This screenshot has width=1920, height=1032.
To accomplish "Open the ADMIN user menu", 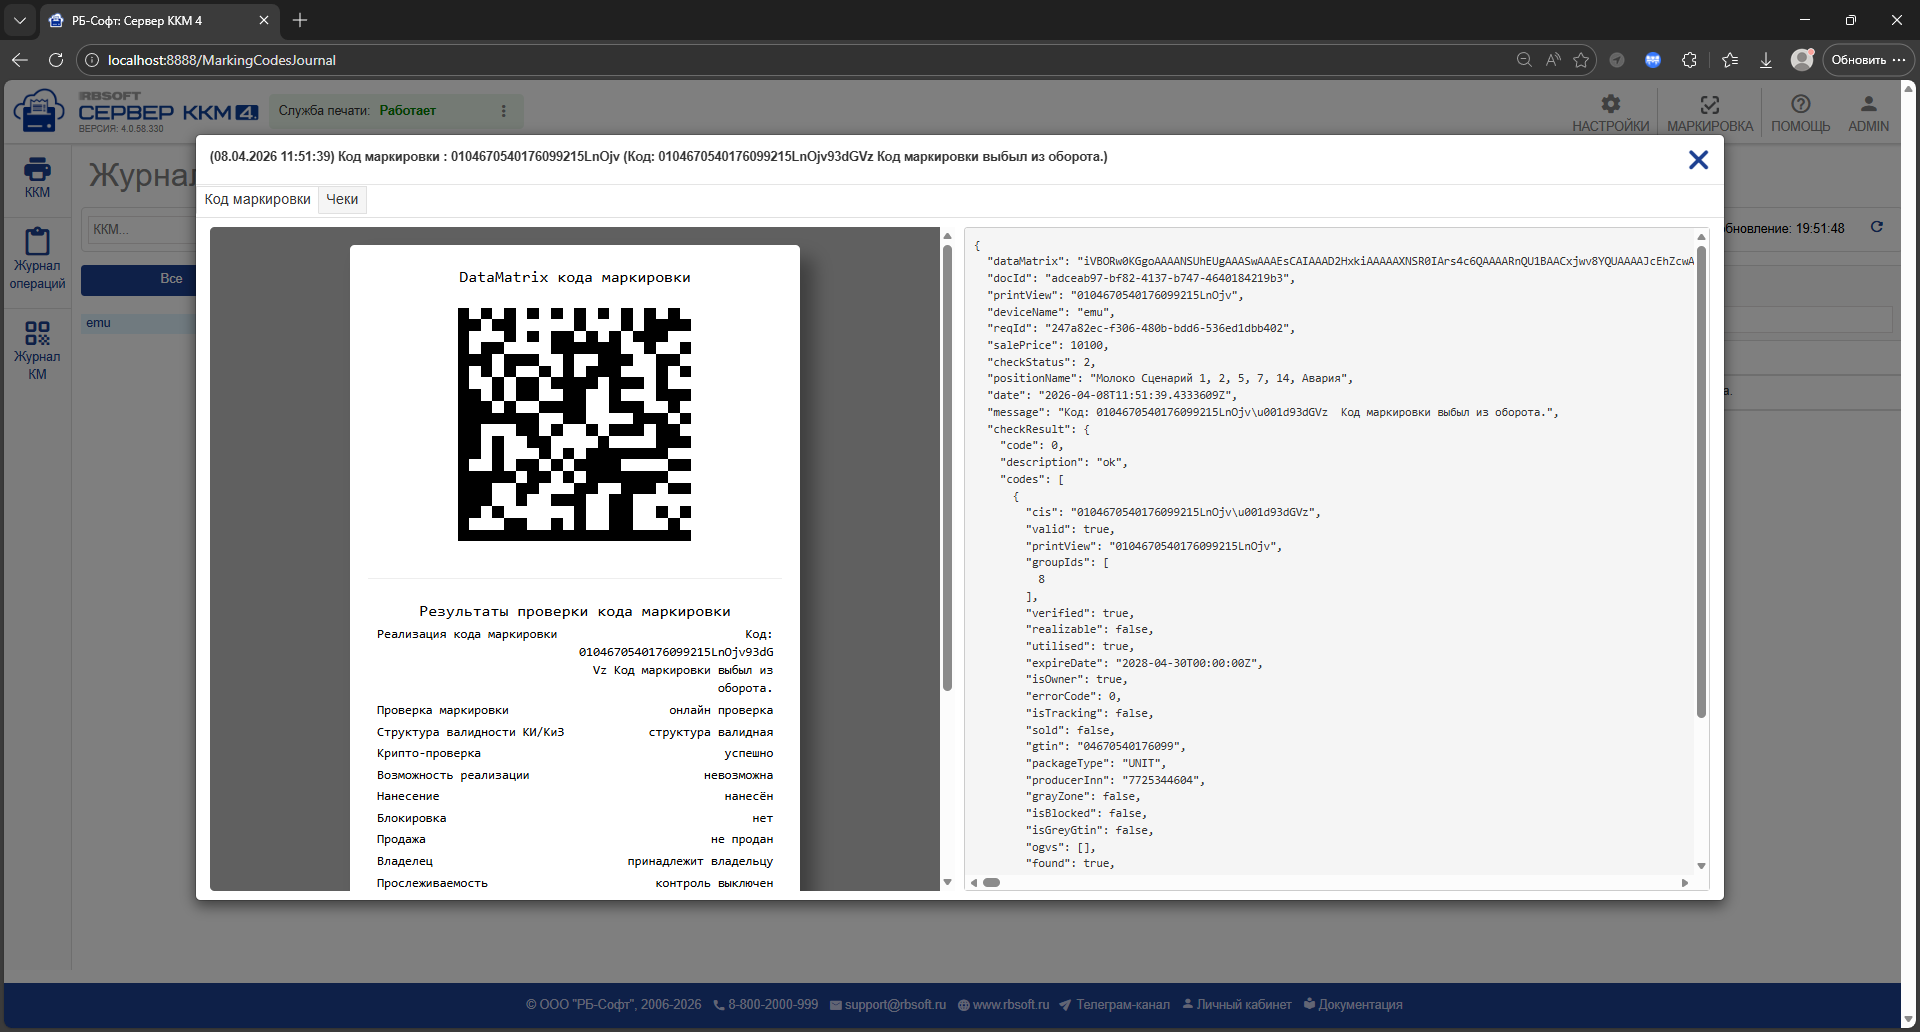I will pos(1868,113).
